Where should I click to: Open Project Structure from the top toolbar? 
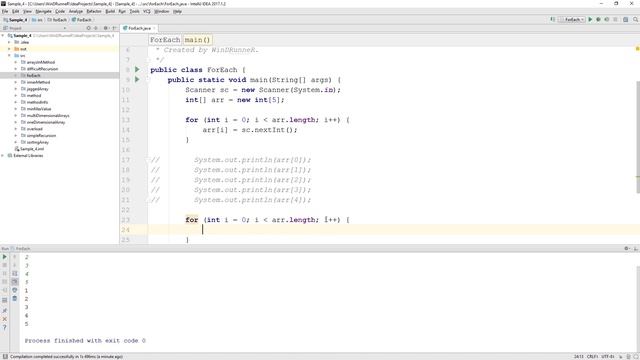[625, 20]
